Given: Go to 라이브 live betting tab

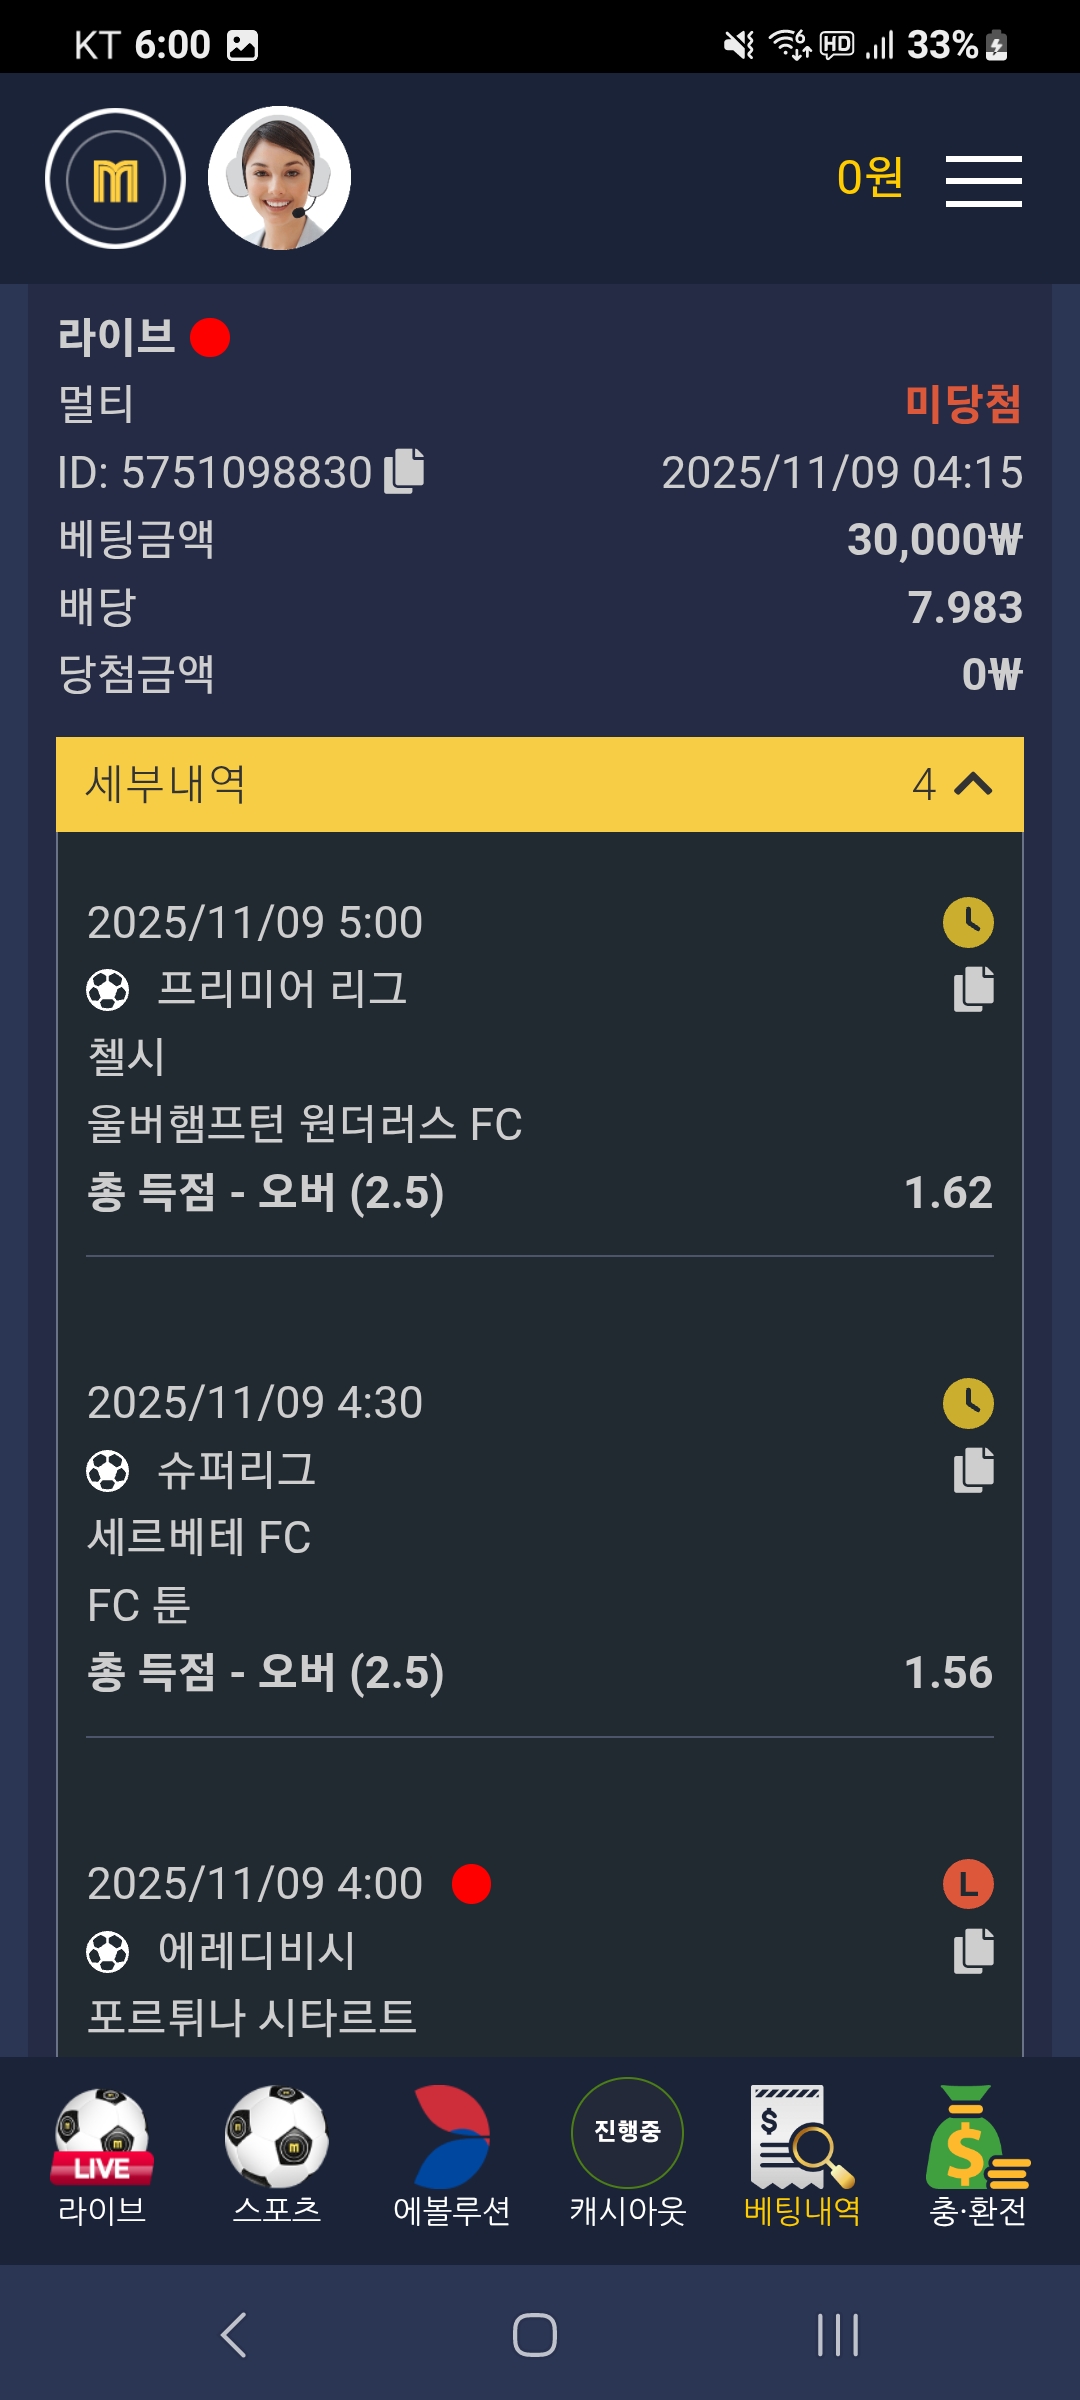Looking at the screenshot, I should (102, 2156).
